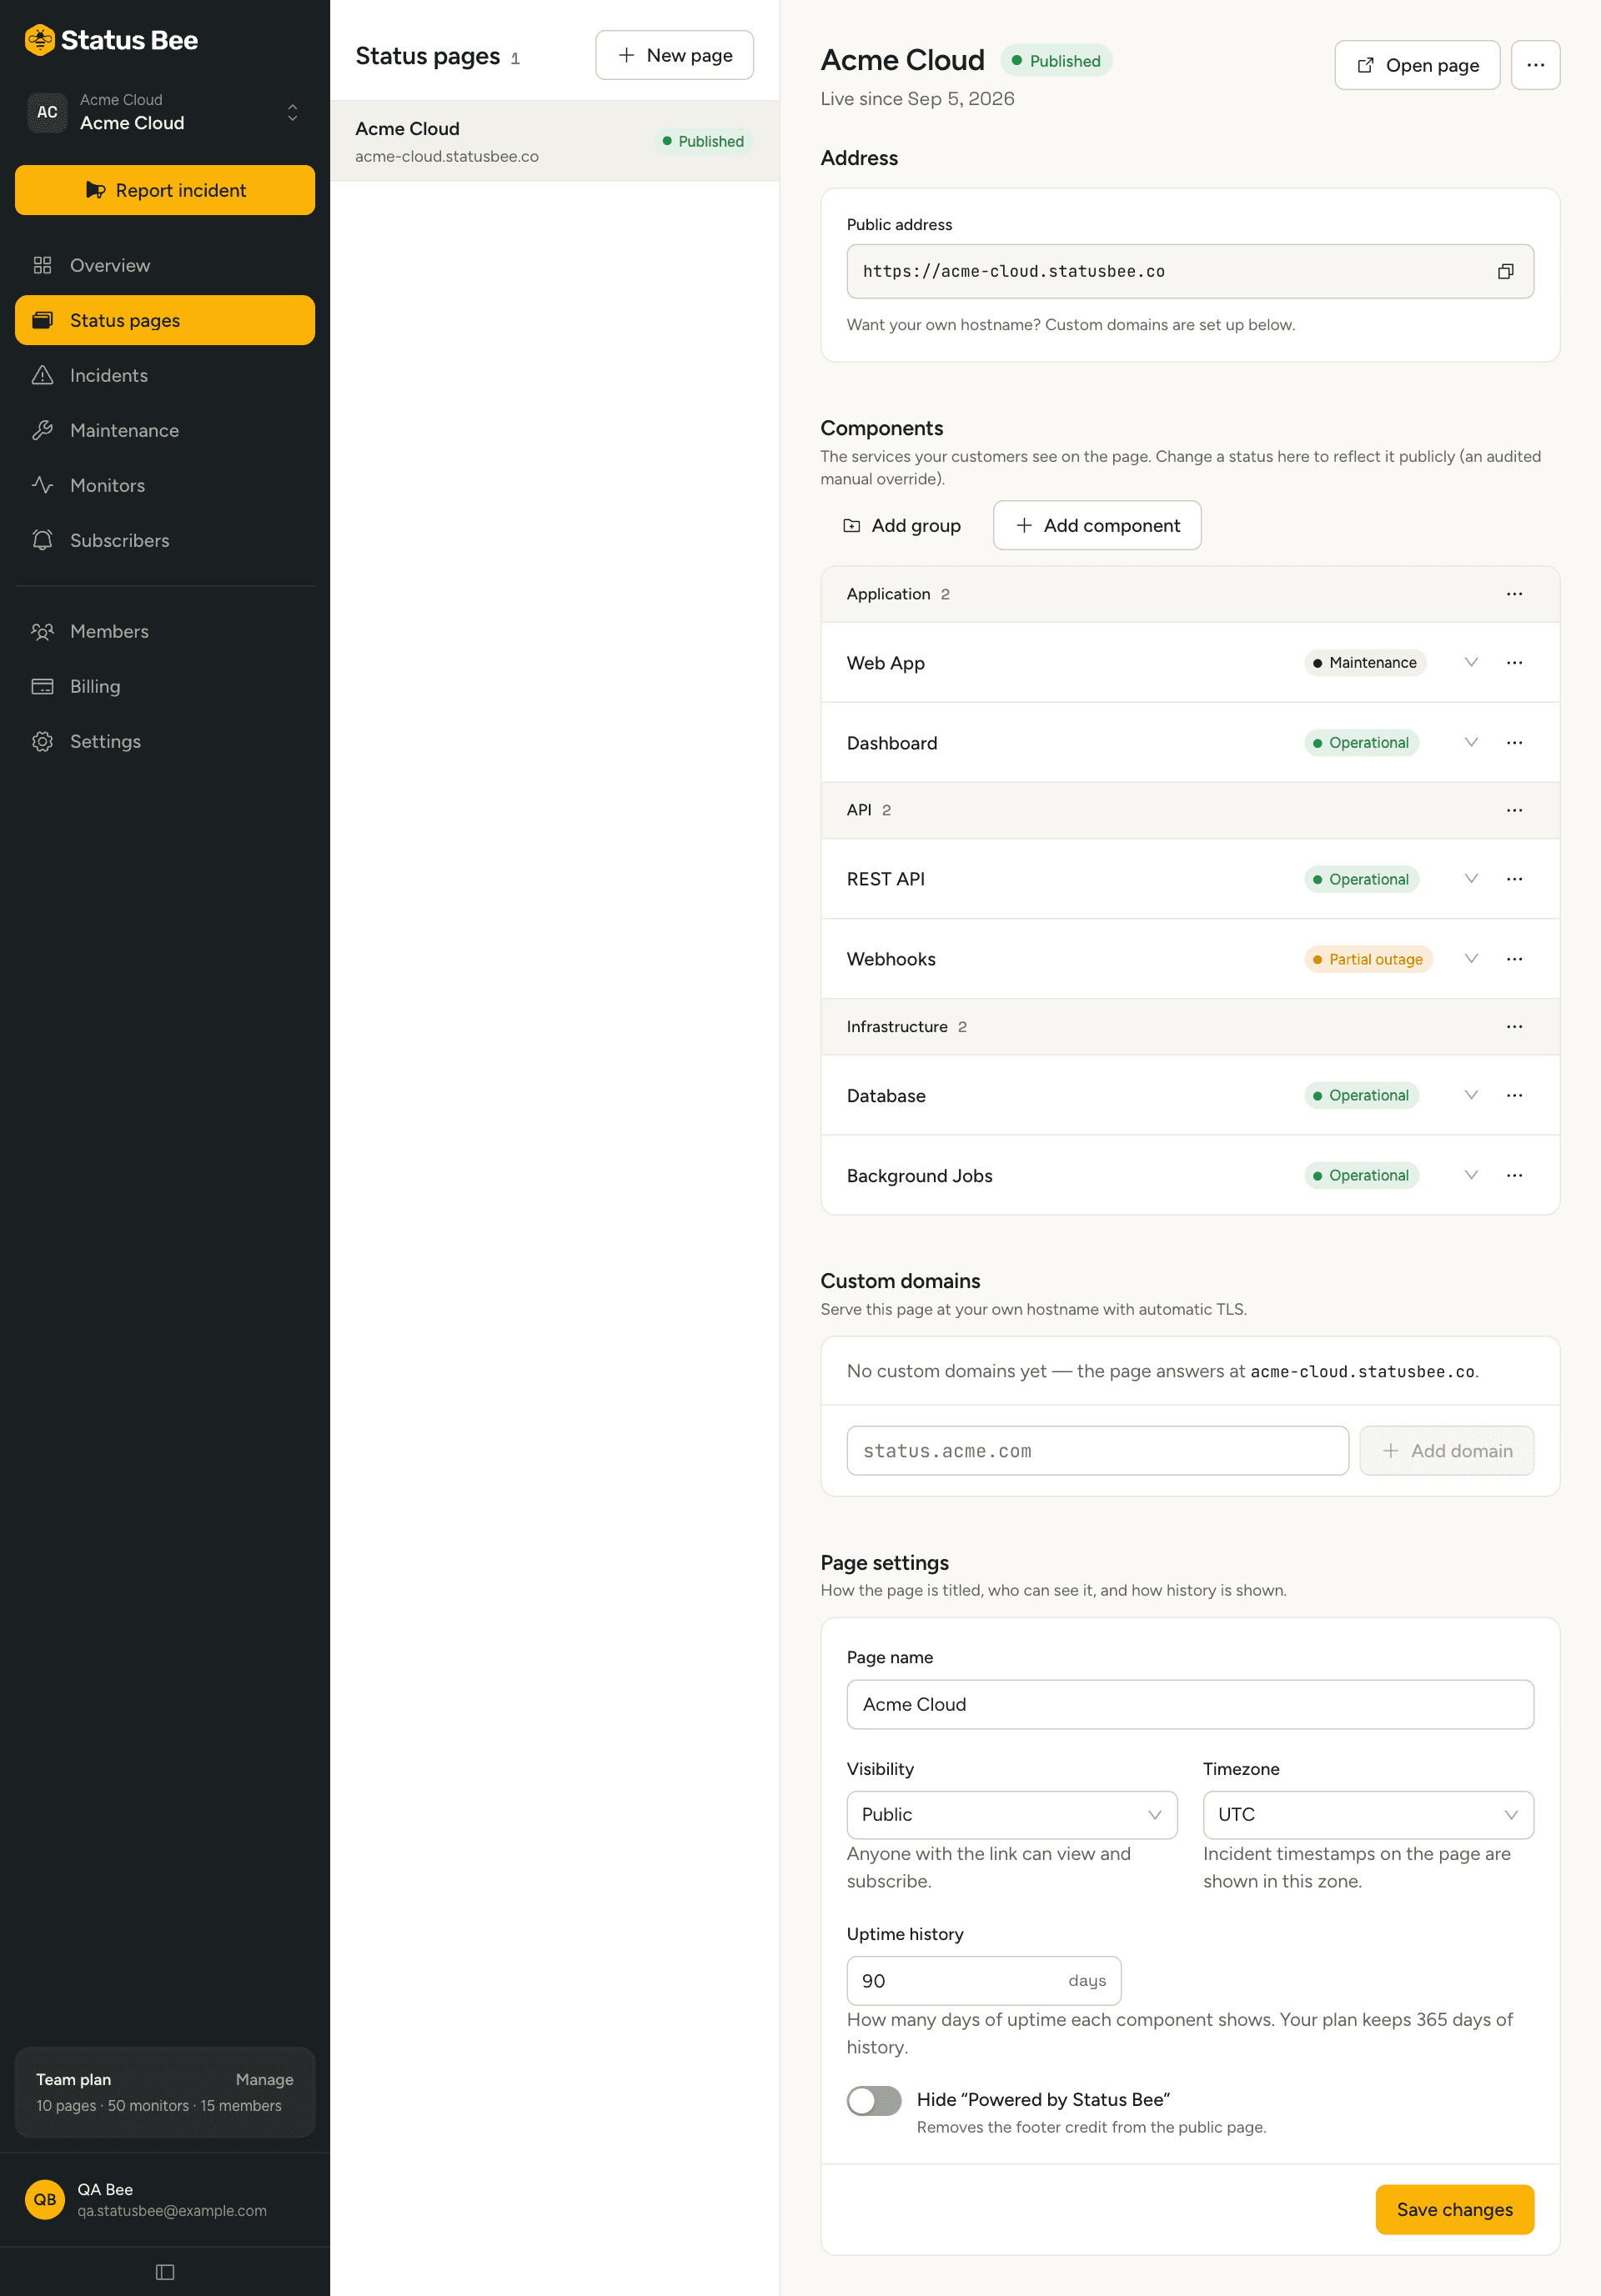Click the Maintenance wrench icon
This screenshot has height=2296, width=1601.
click(x=42, y=430)
